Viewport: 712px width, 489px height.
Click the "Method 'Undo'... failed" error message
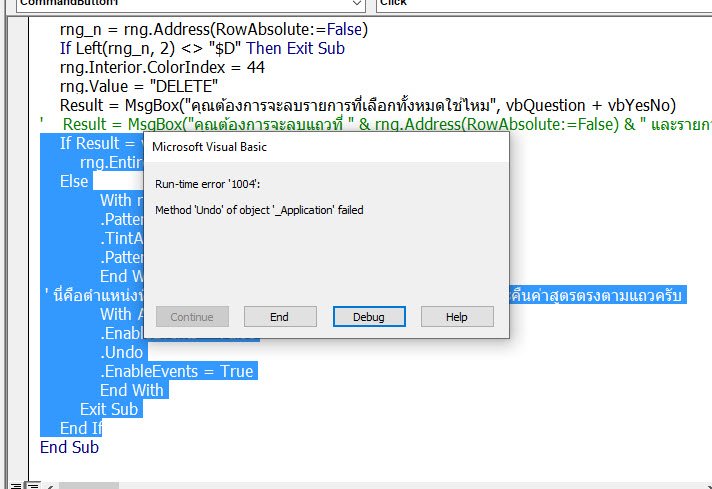(x=259, y=210)
